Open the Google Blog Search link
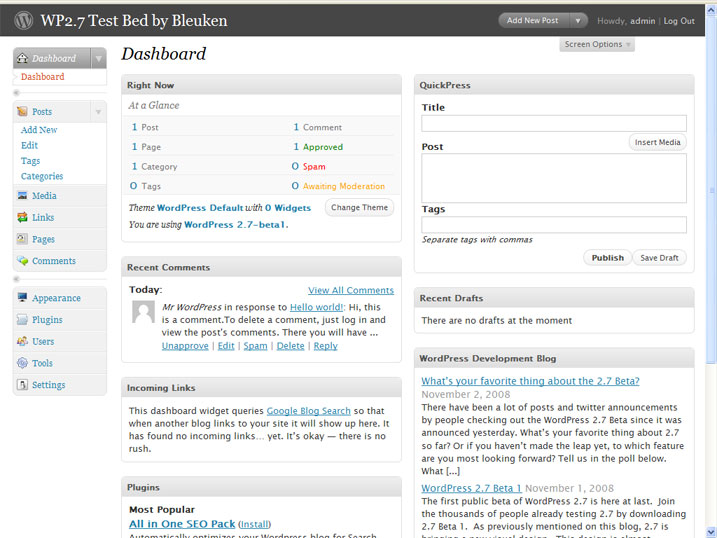This screenshot has height=538, width=717. (x=309, y=411)
